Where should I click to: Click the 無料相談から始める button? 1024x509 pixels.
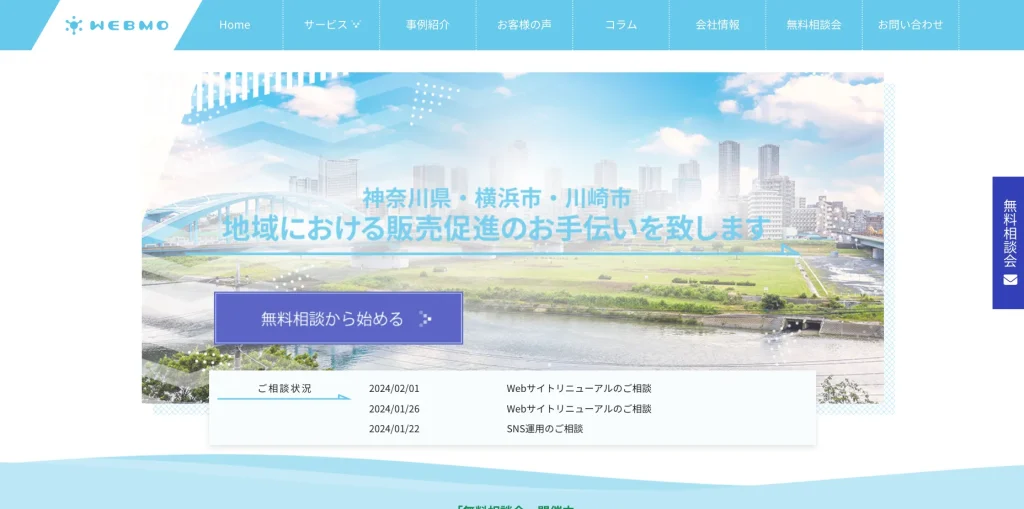[x=338, y=318]
